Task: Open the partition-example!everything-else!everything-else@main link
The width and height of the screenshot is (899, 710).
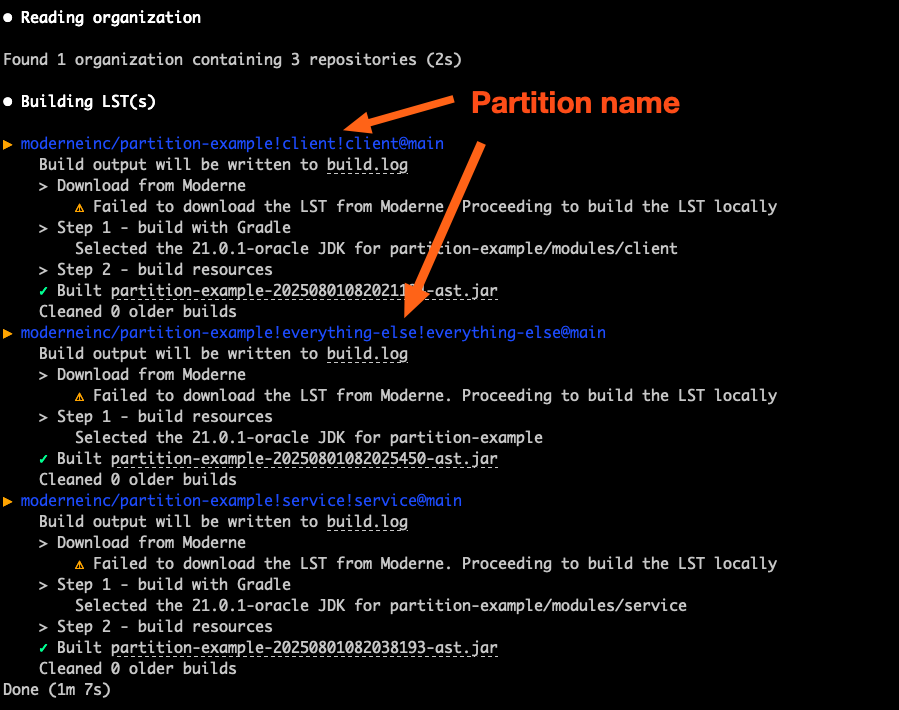Action: [313, 333]
